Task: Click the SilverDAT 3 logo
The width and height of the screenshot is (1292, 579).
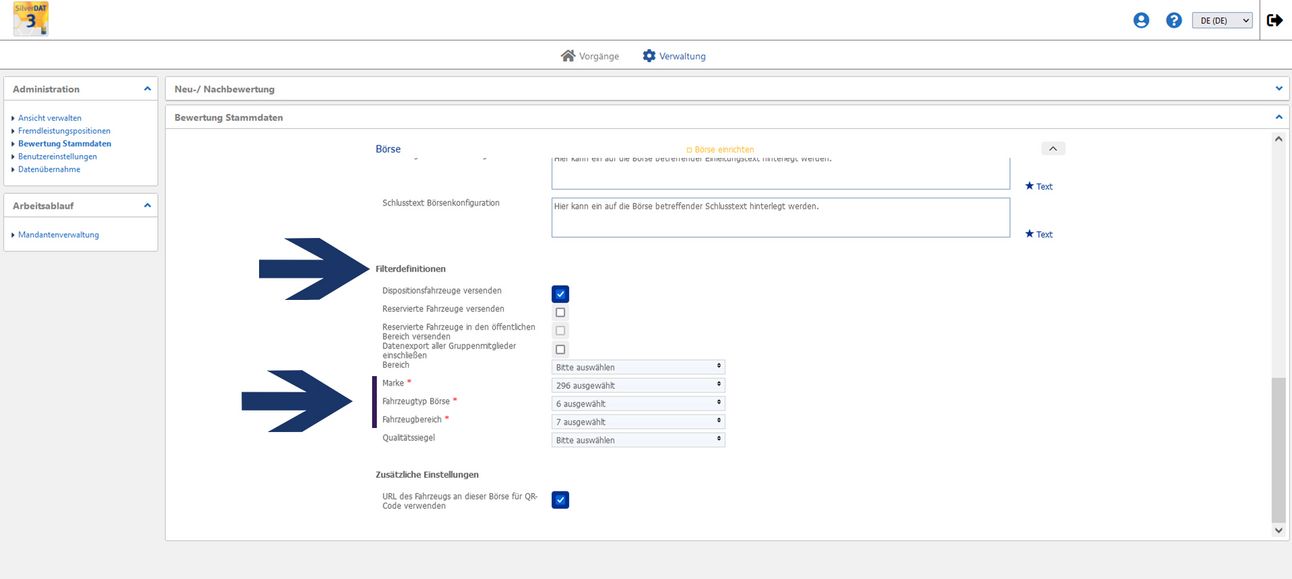Action: [31, 19]
